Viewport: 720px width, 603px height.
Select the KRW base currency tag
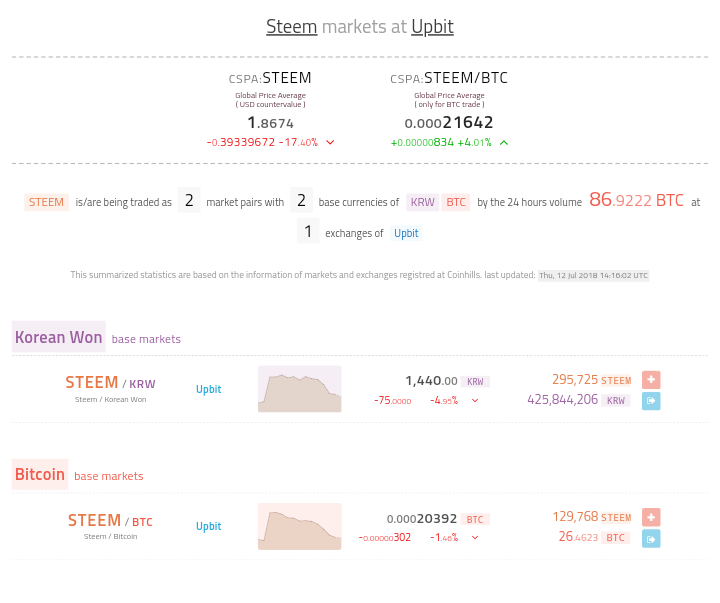coord(422,202)
